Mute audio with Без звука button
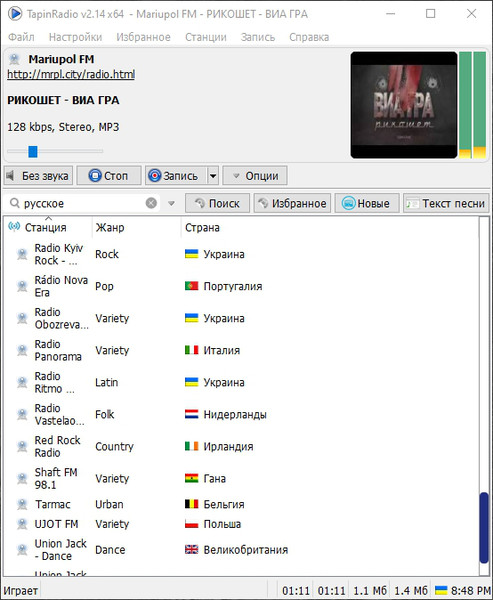The height and width of the screenshot is (600, 493). [38, 176]
